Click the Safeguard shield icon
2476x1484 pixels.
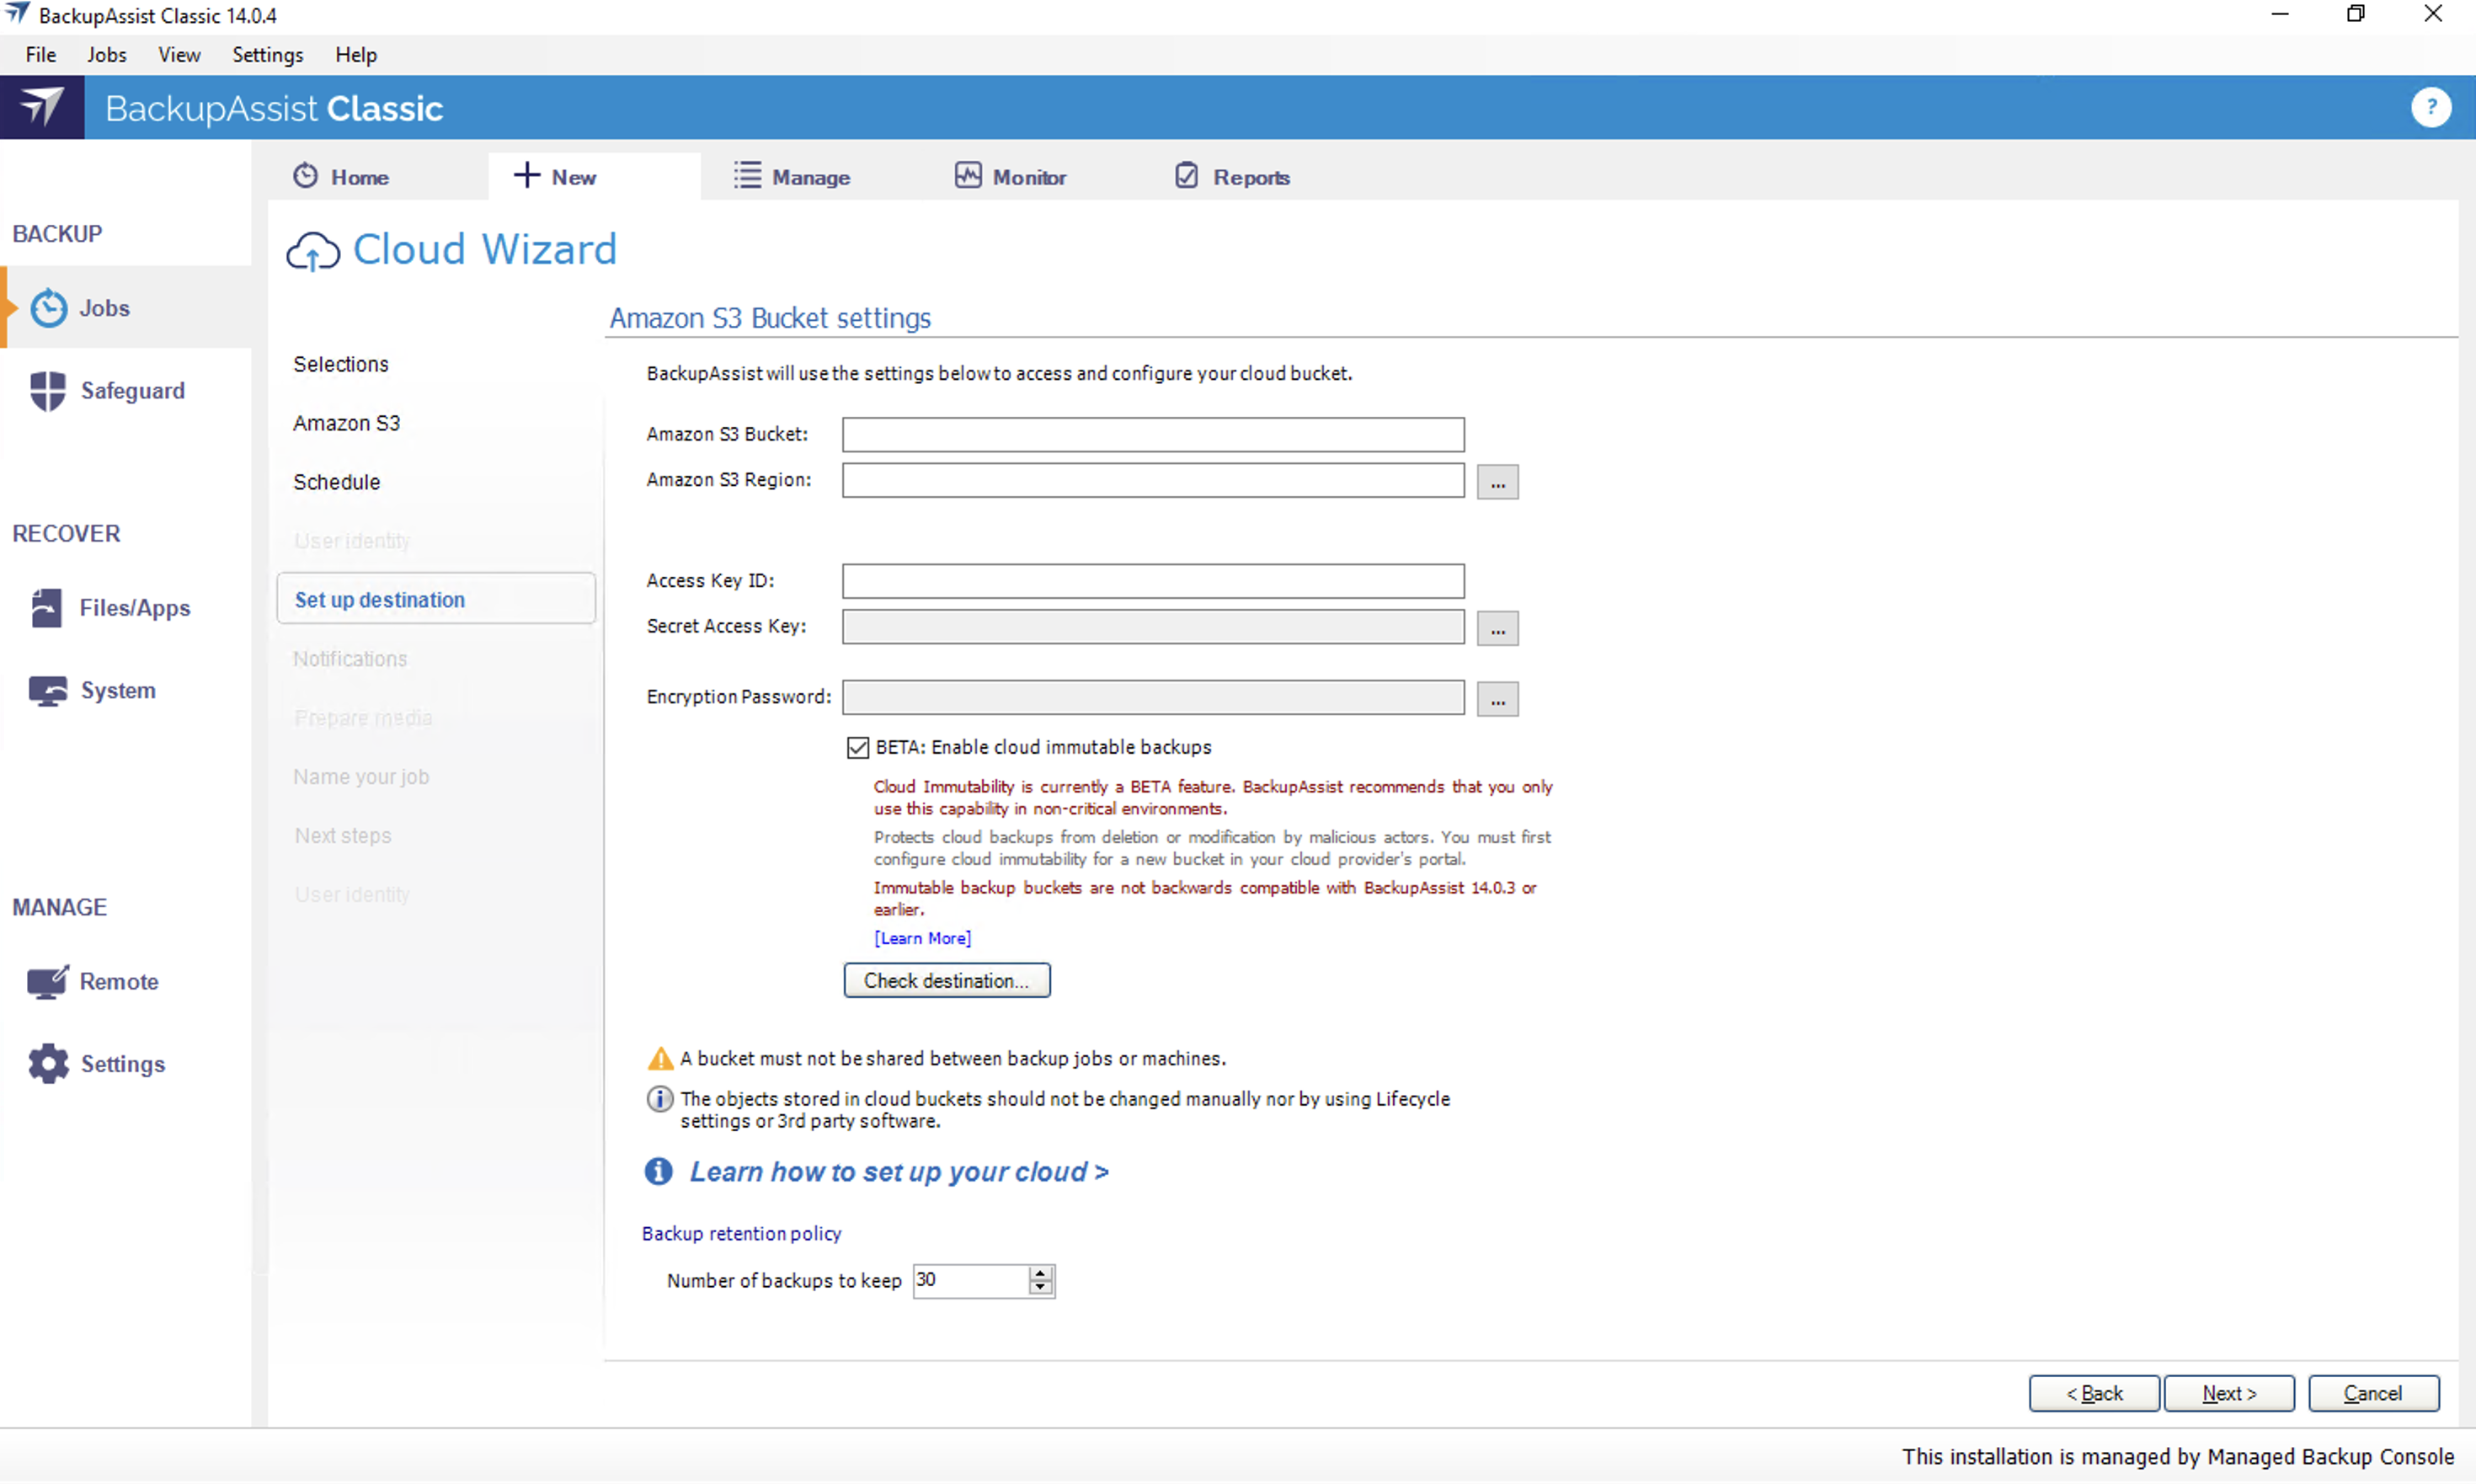pos(47,391)
